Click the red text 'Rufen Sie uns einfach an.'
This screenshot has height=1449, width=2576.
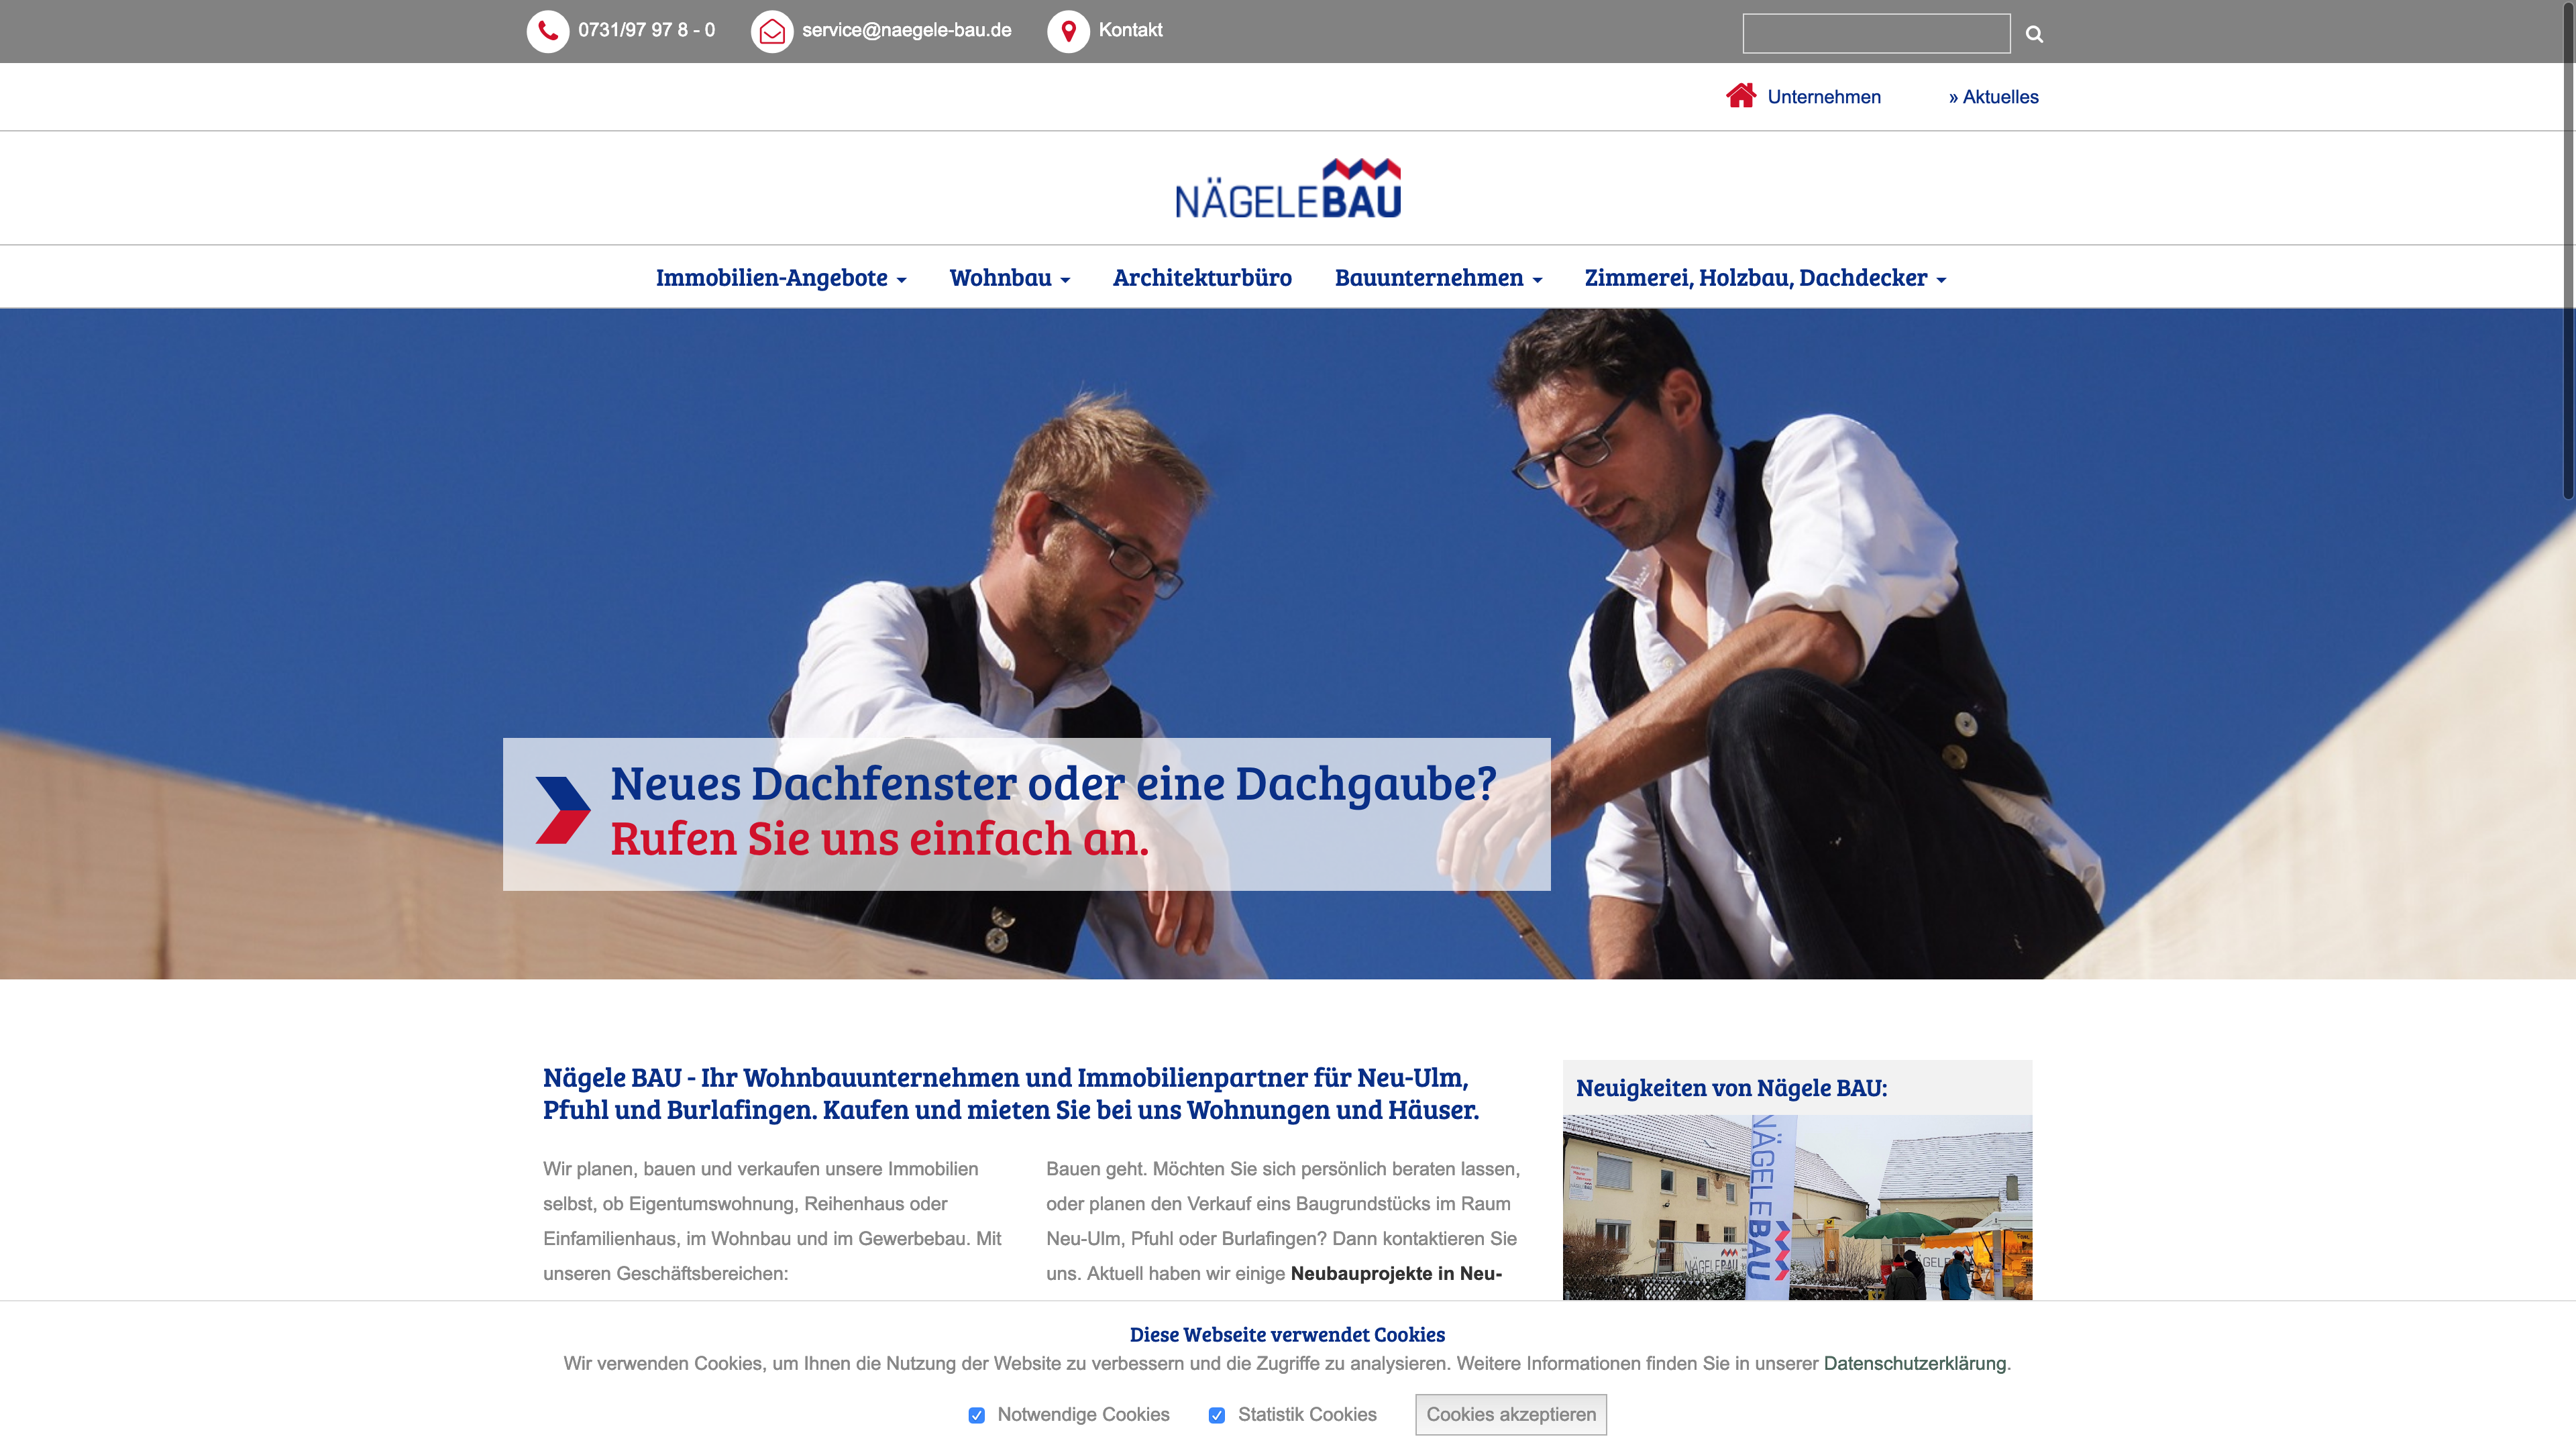(880, 838)
